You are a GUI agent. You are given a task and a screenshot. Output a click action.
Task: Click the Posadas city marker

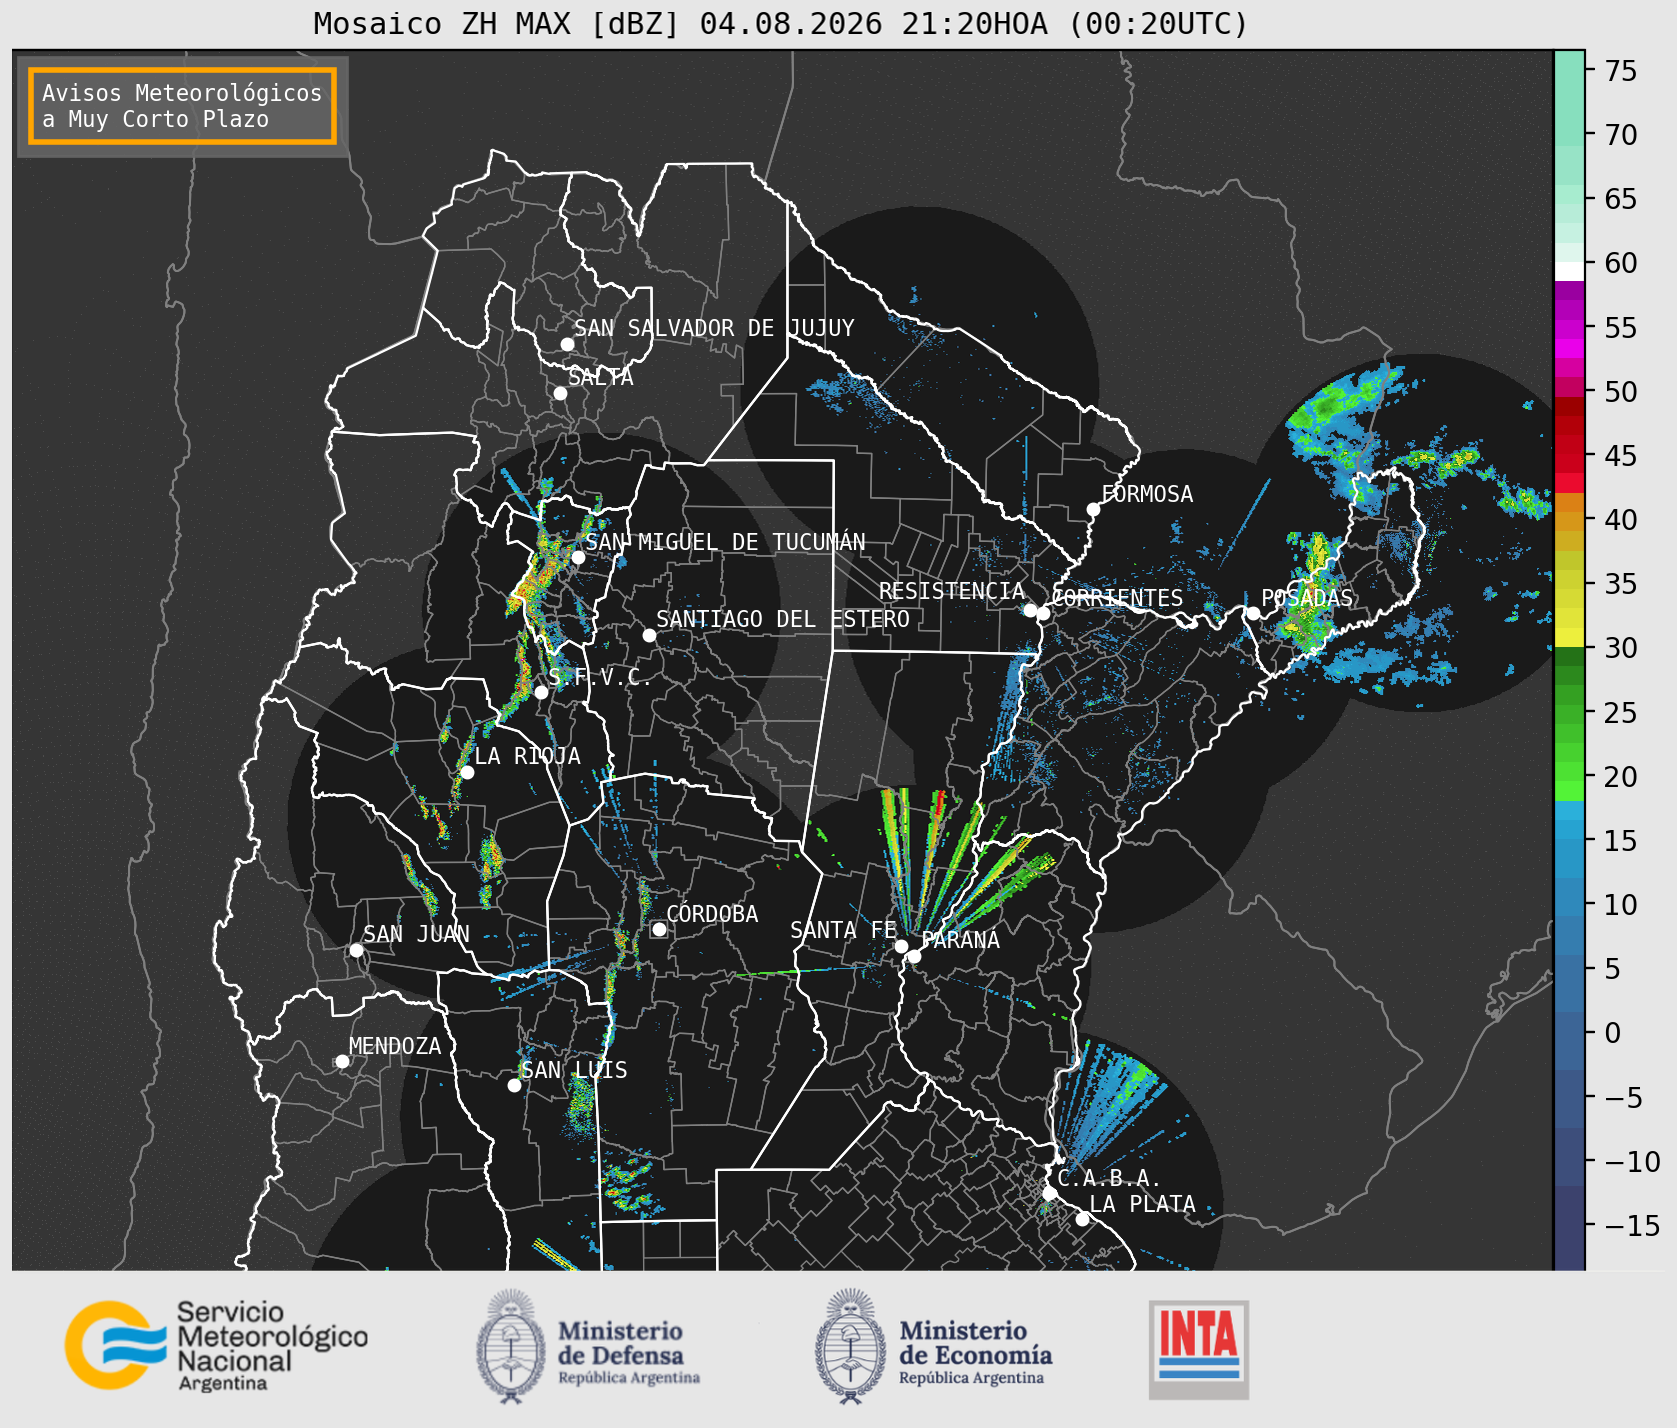(x=1252, y=613)
